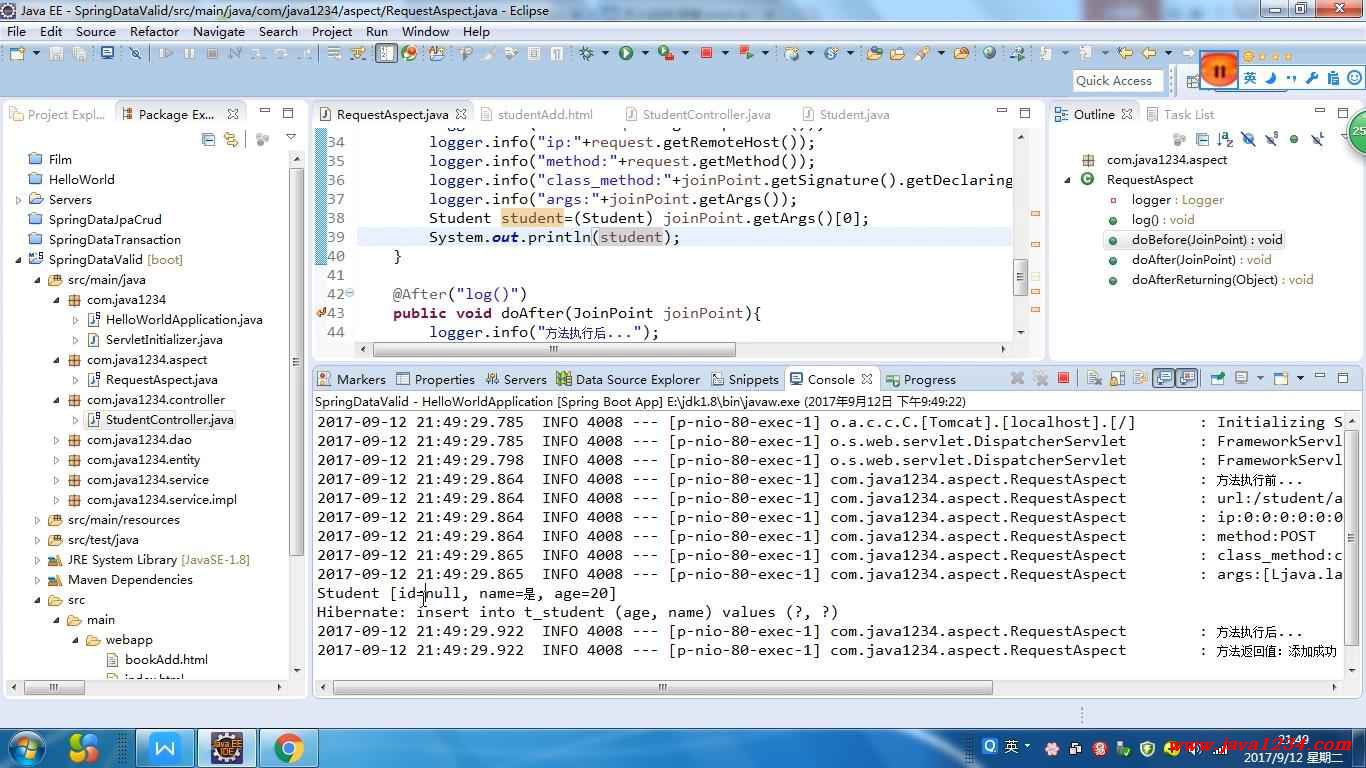Click the editor horizontal scrollbar thumb
The width and height of the screenshot is (1366, 768).
pos(554,350)
